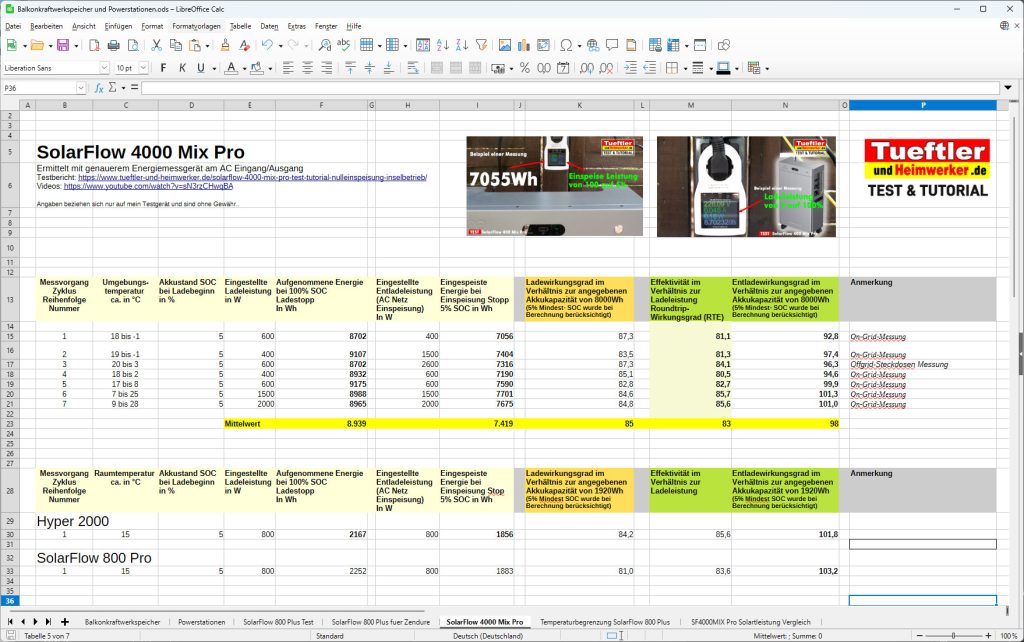The width and height of the screenshot is (1024, 642).
Task: Format cell as date
Action: [x=563, y=68]
